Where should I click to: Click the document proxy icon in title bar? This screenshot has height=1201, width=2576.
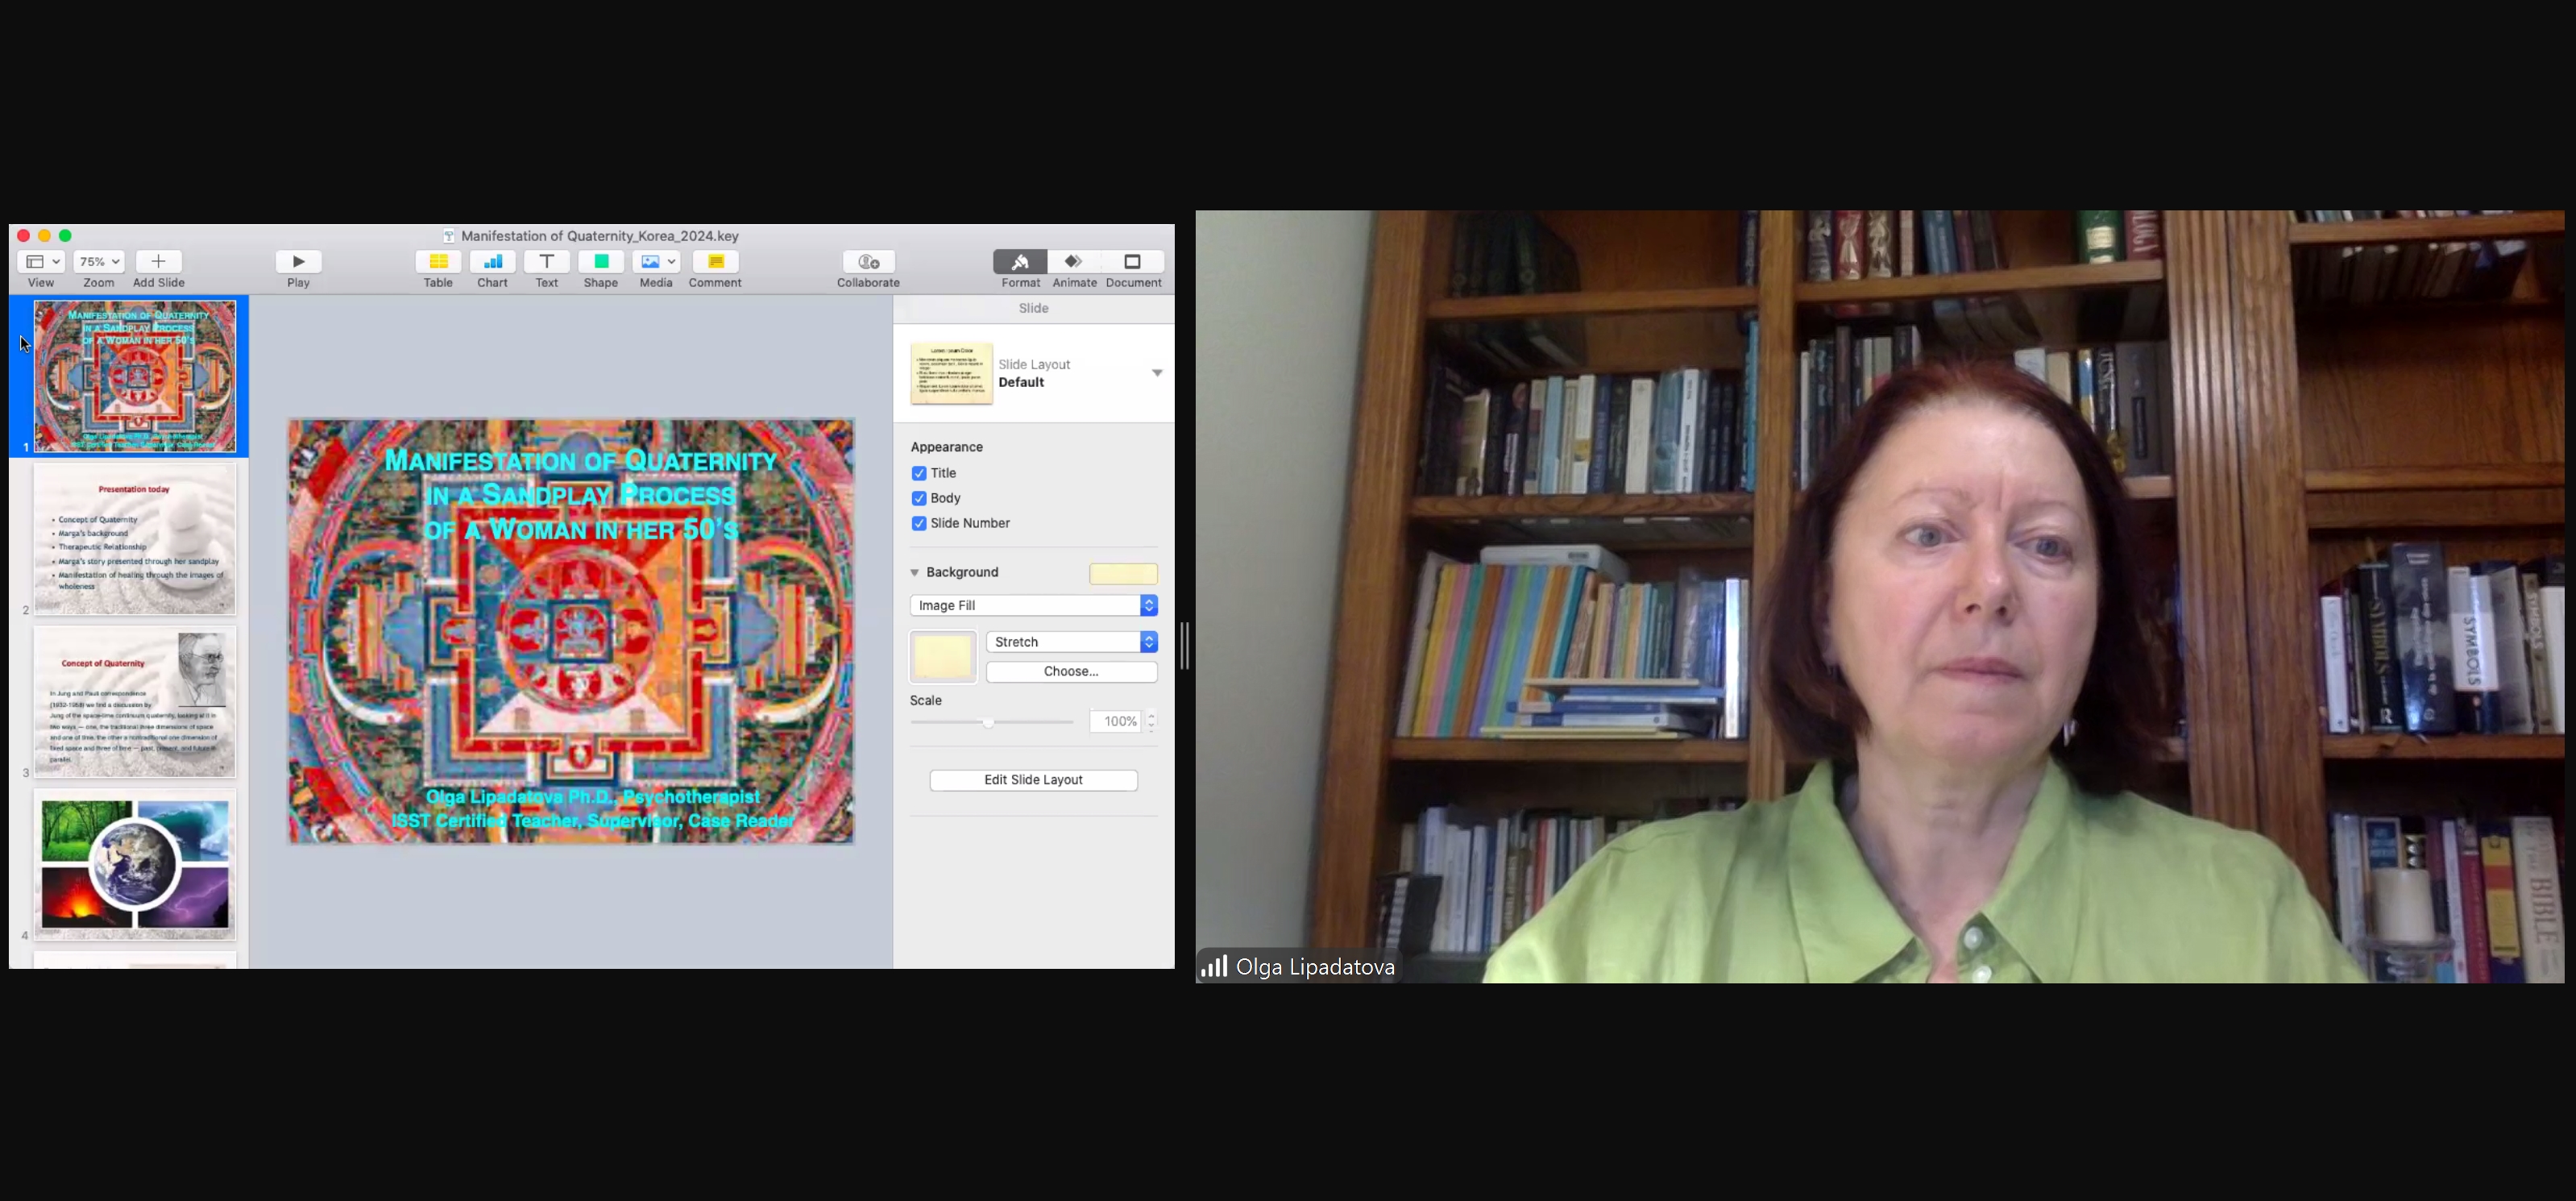[x=449, y=237]
